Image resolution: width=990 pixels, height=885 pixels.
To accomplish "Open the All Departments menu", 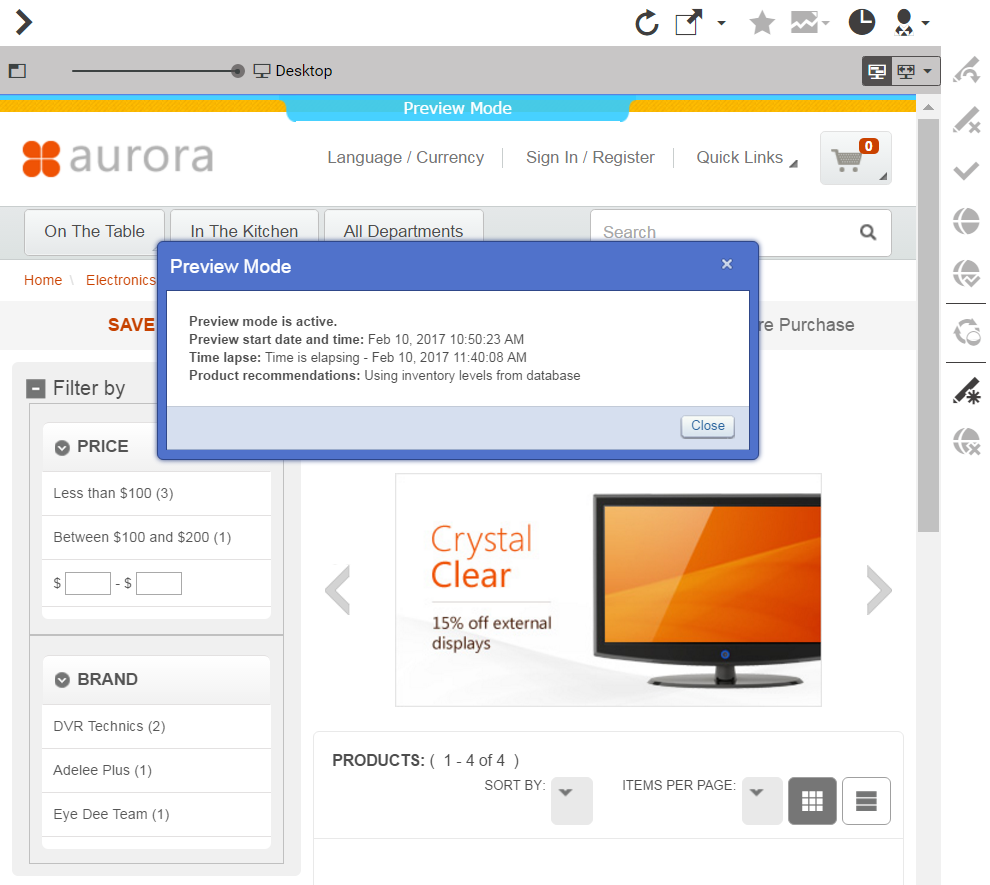I will coord(403,231).
